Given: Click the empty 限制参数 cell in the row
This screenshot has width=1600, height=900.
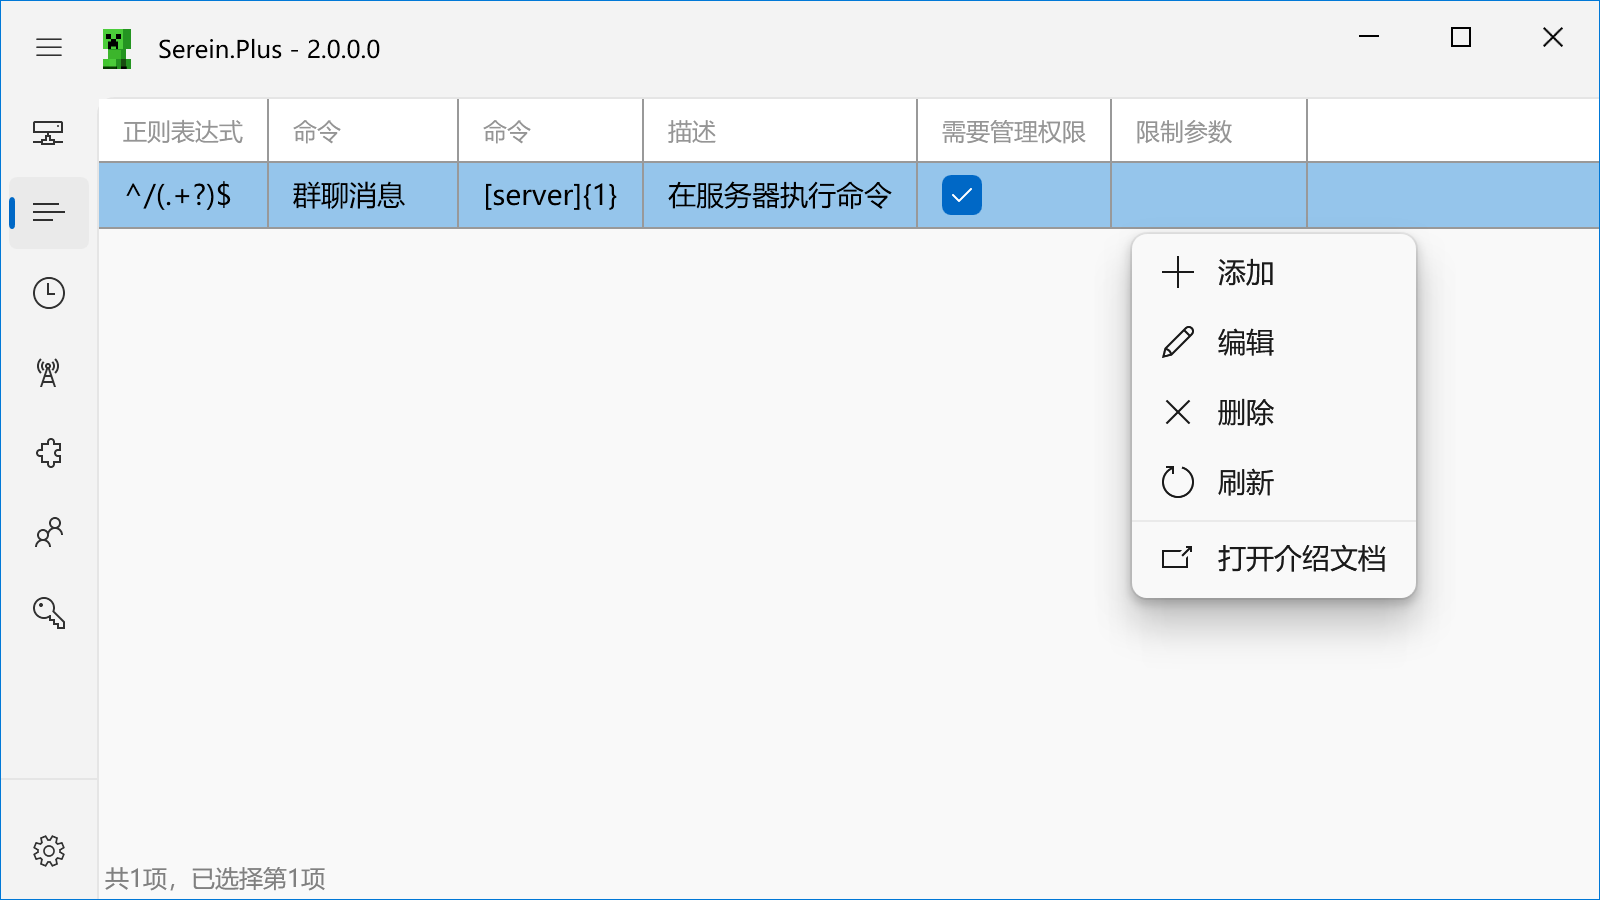Looking at the screenshot, I should (x=1209, y=195).
